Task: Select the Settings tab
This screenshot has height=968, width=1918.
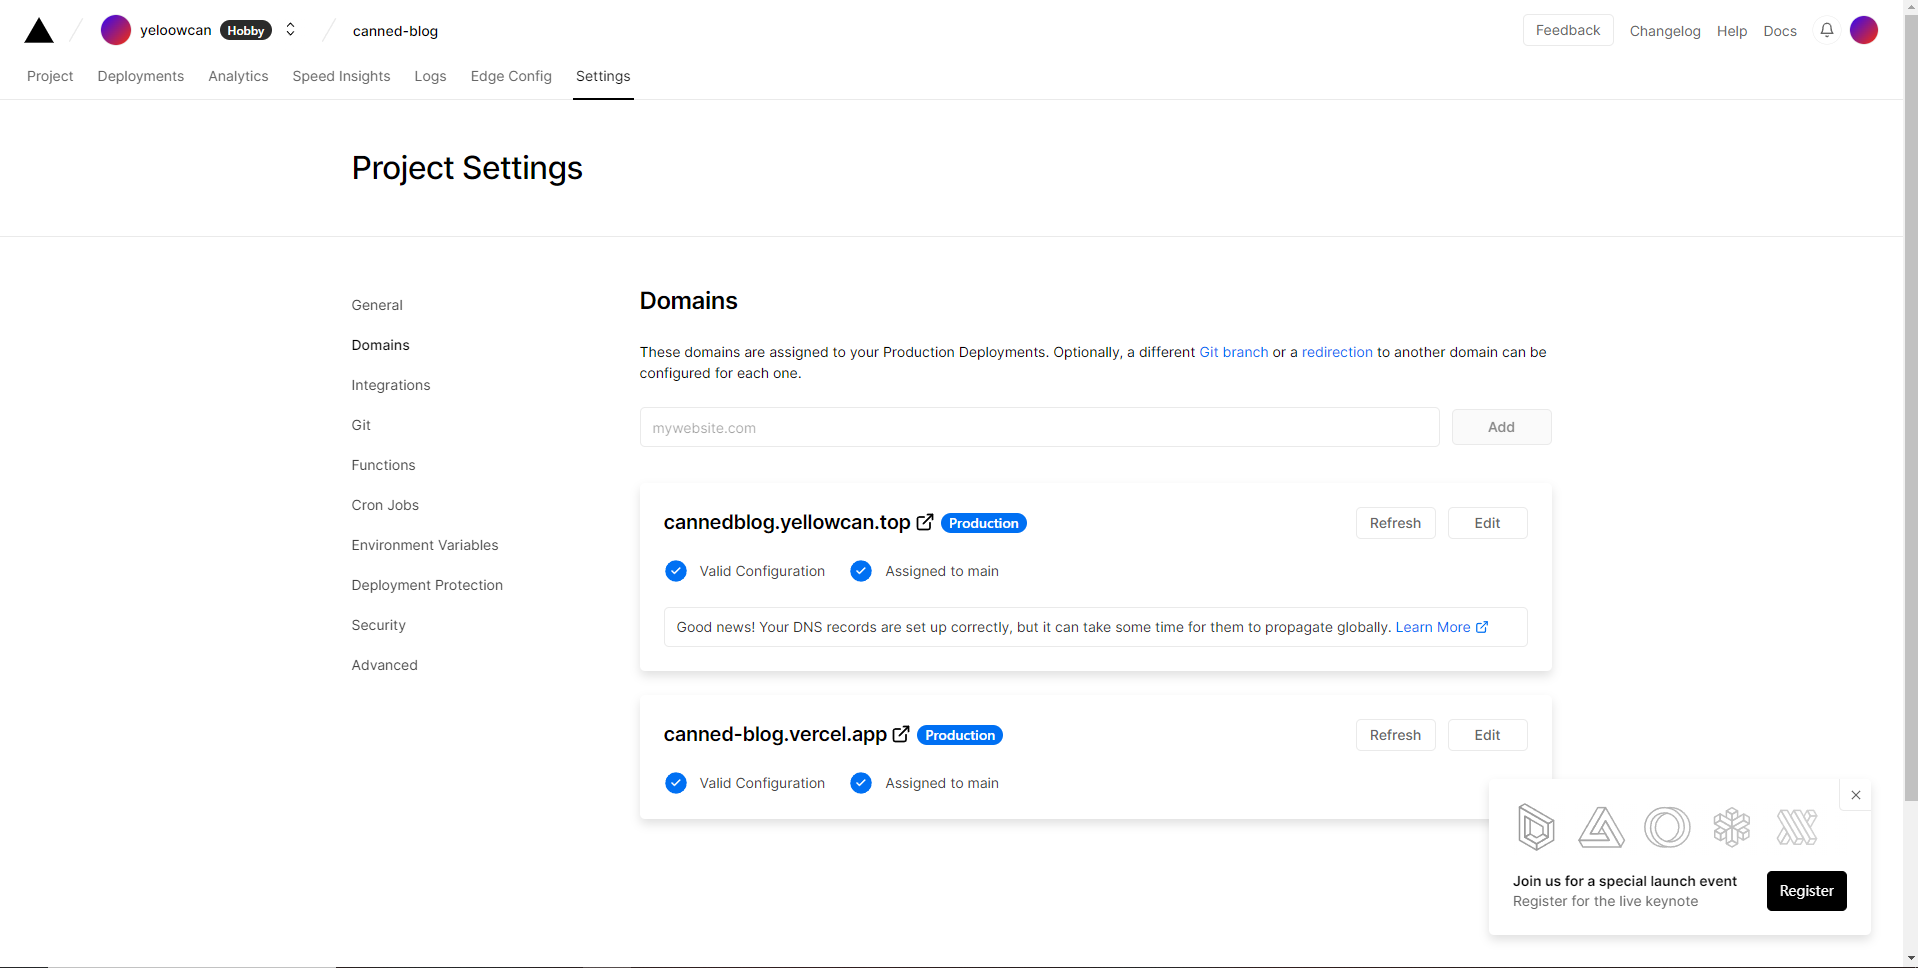Action: tap(603, 76)
